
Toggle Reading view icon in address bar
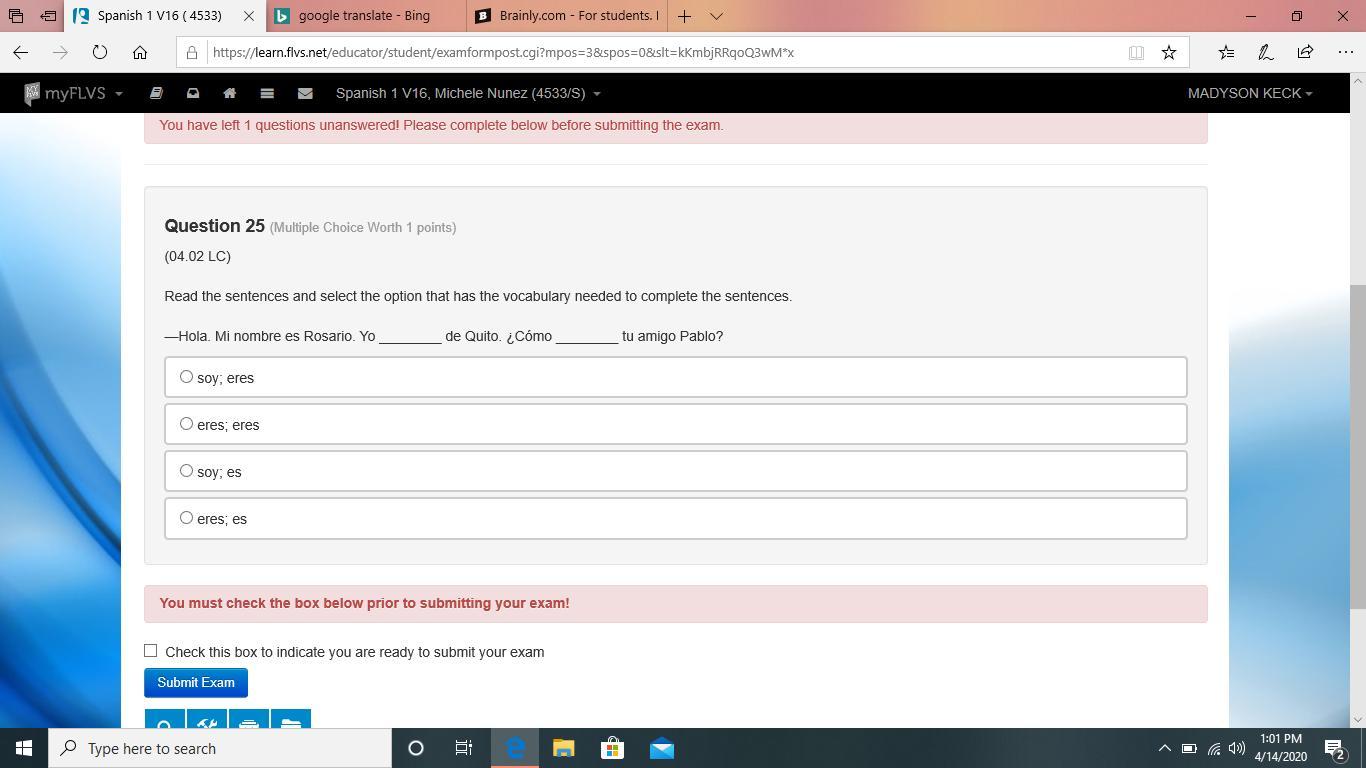point(1136,52)
